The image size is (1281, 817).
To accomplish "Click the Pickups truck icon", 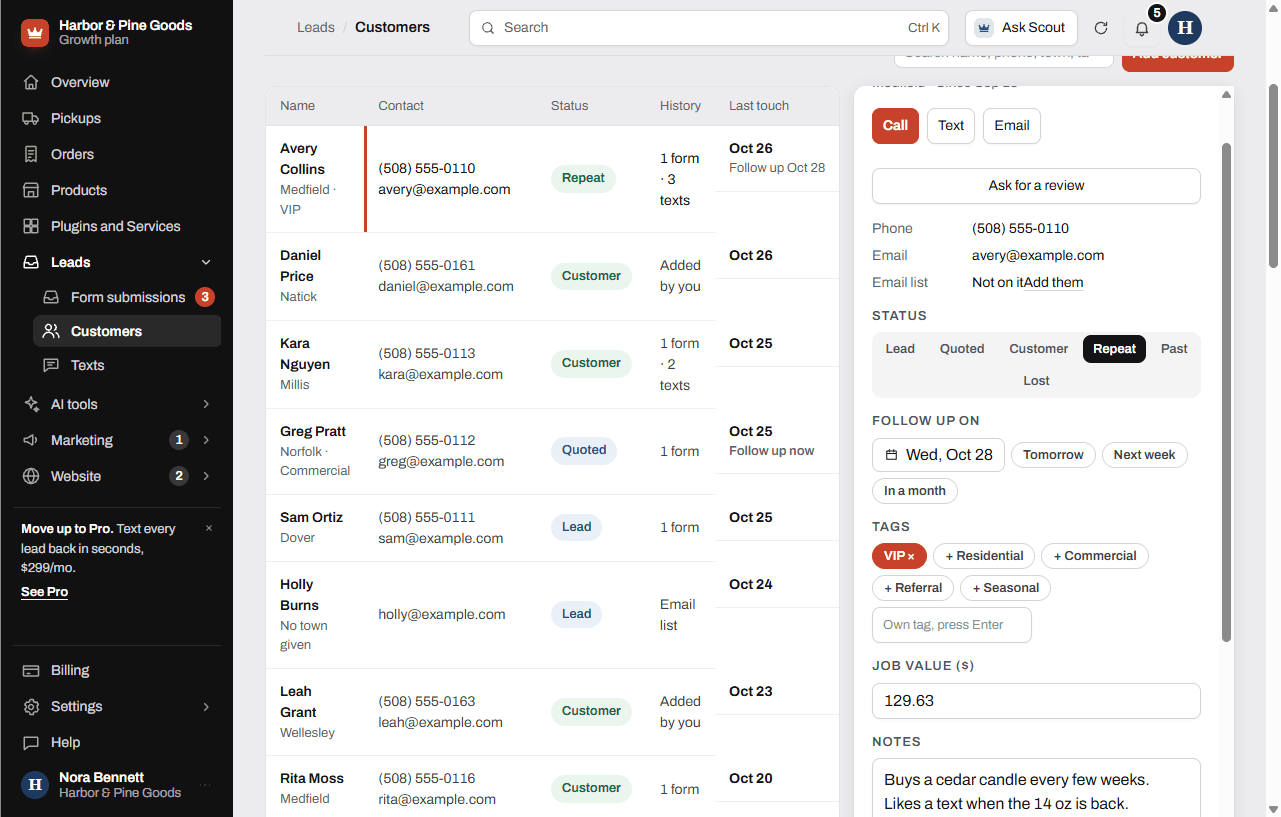I will [31, 118].
